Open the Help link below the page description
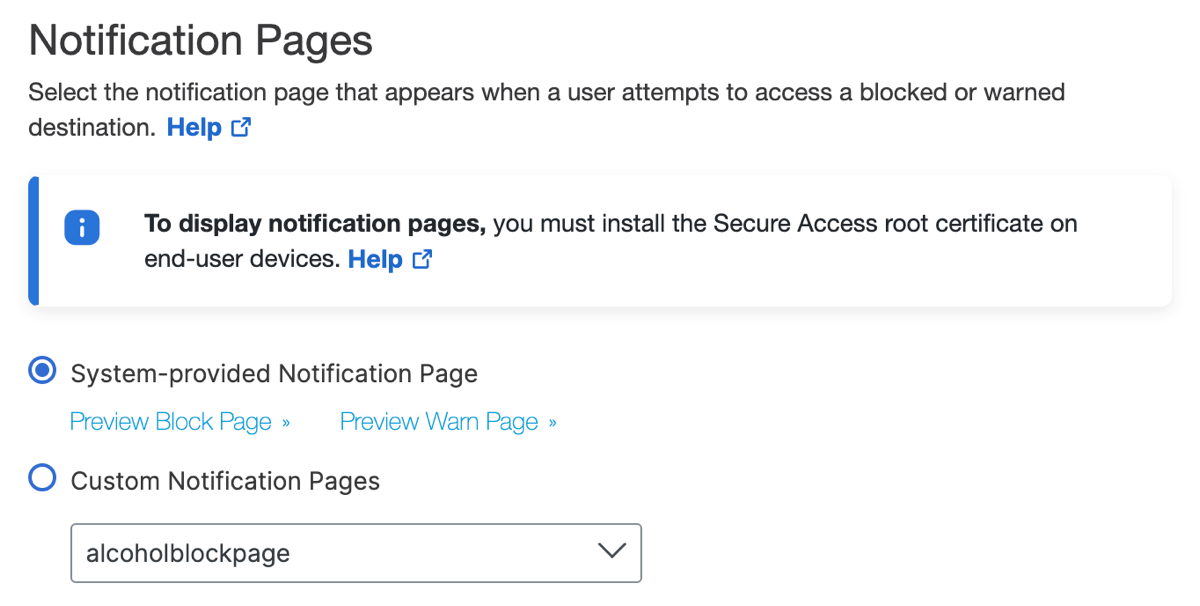The image size is (1200, 606). [x=194, y=128]
